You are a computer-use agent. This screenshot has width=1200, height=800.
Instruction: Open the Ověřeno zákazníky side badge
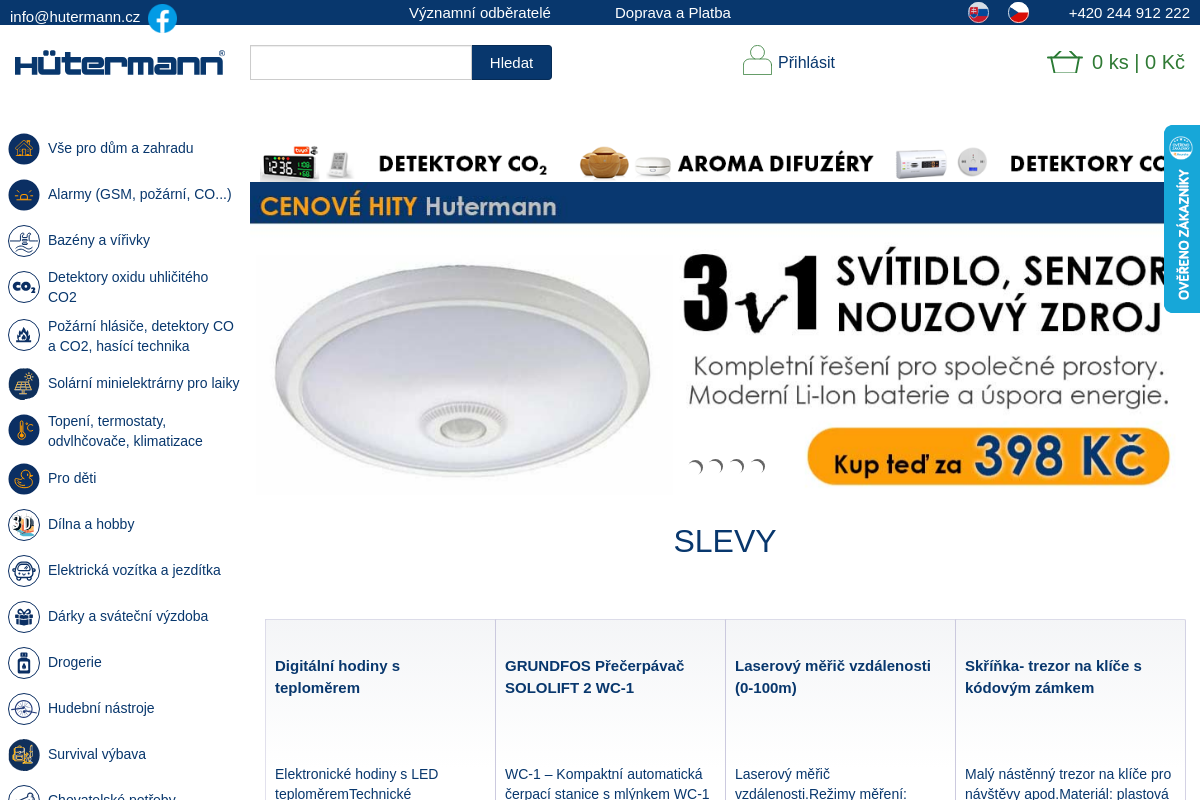(x=1182, y=219)
